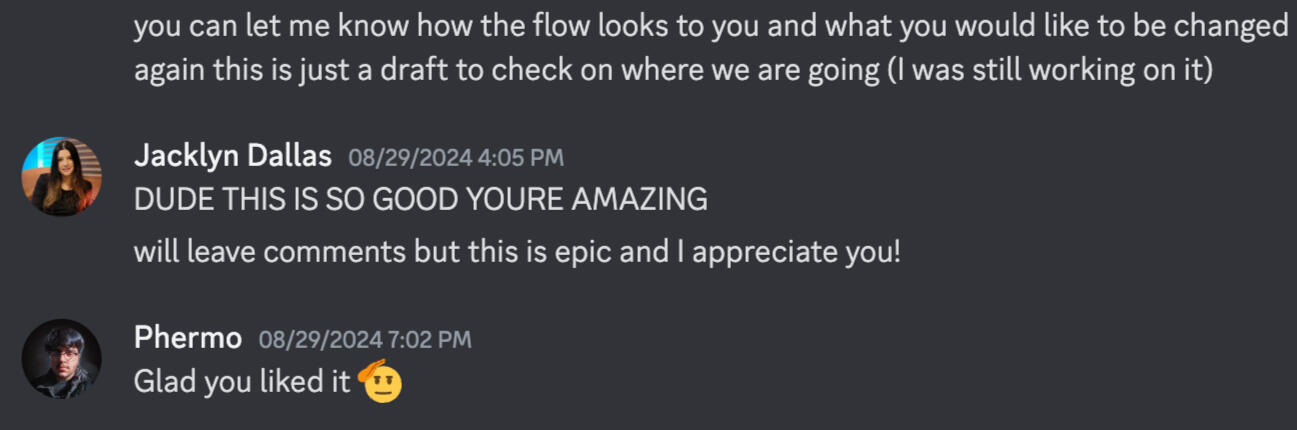
Task: Click the 'Glad you liked it' message
Action: [x=242, y=382]
